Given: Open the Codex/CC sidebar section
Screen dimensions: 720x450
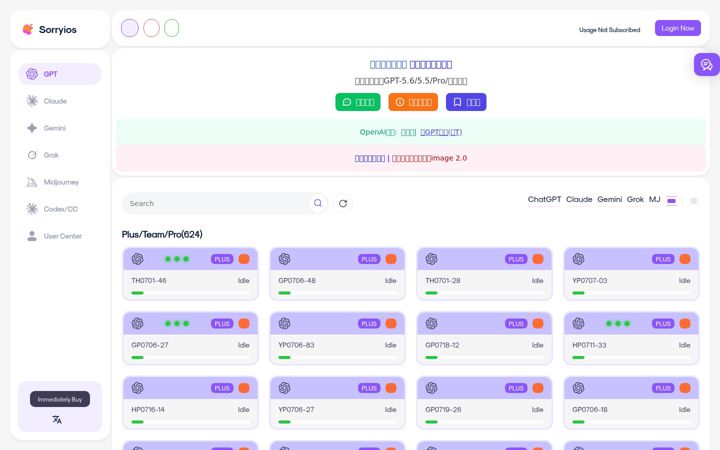Looking at the screenshot, I should 60,209.
